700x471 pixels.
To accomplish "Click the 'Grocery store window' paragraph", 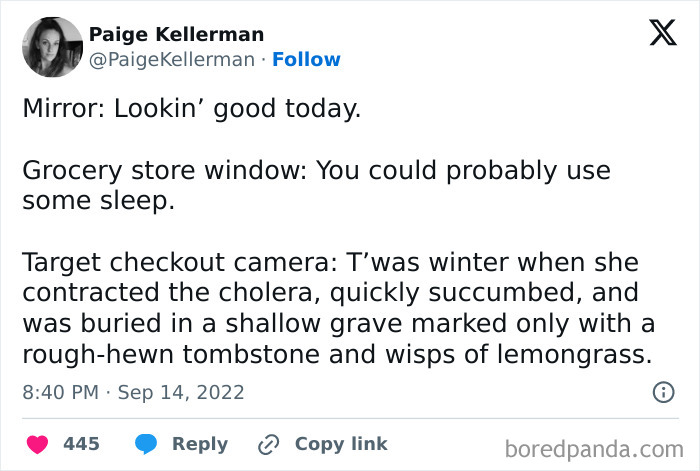I will pyautogui.click(x=317, y=185).
